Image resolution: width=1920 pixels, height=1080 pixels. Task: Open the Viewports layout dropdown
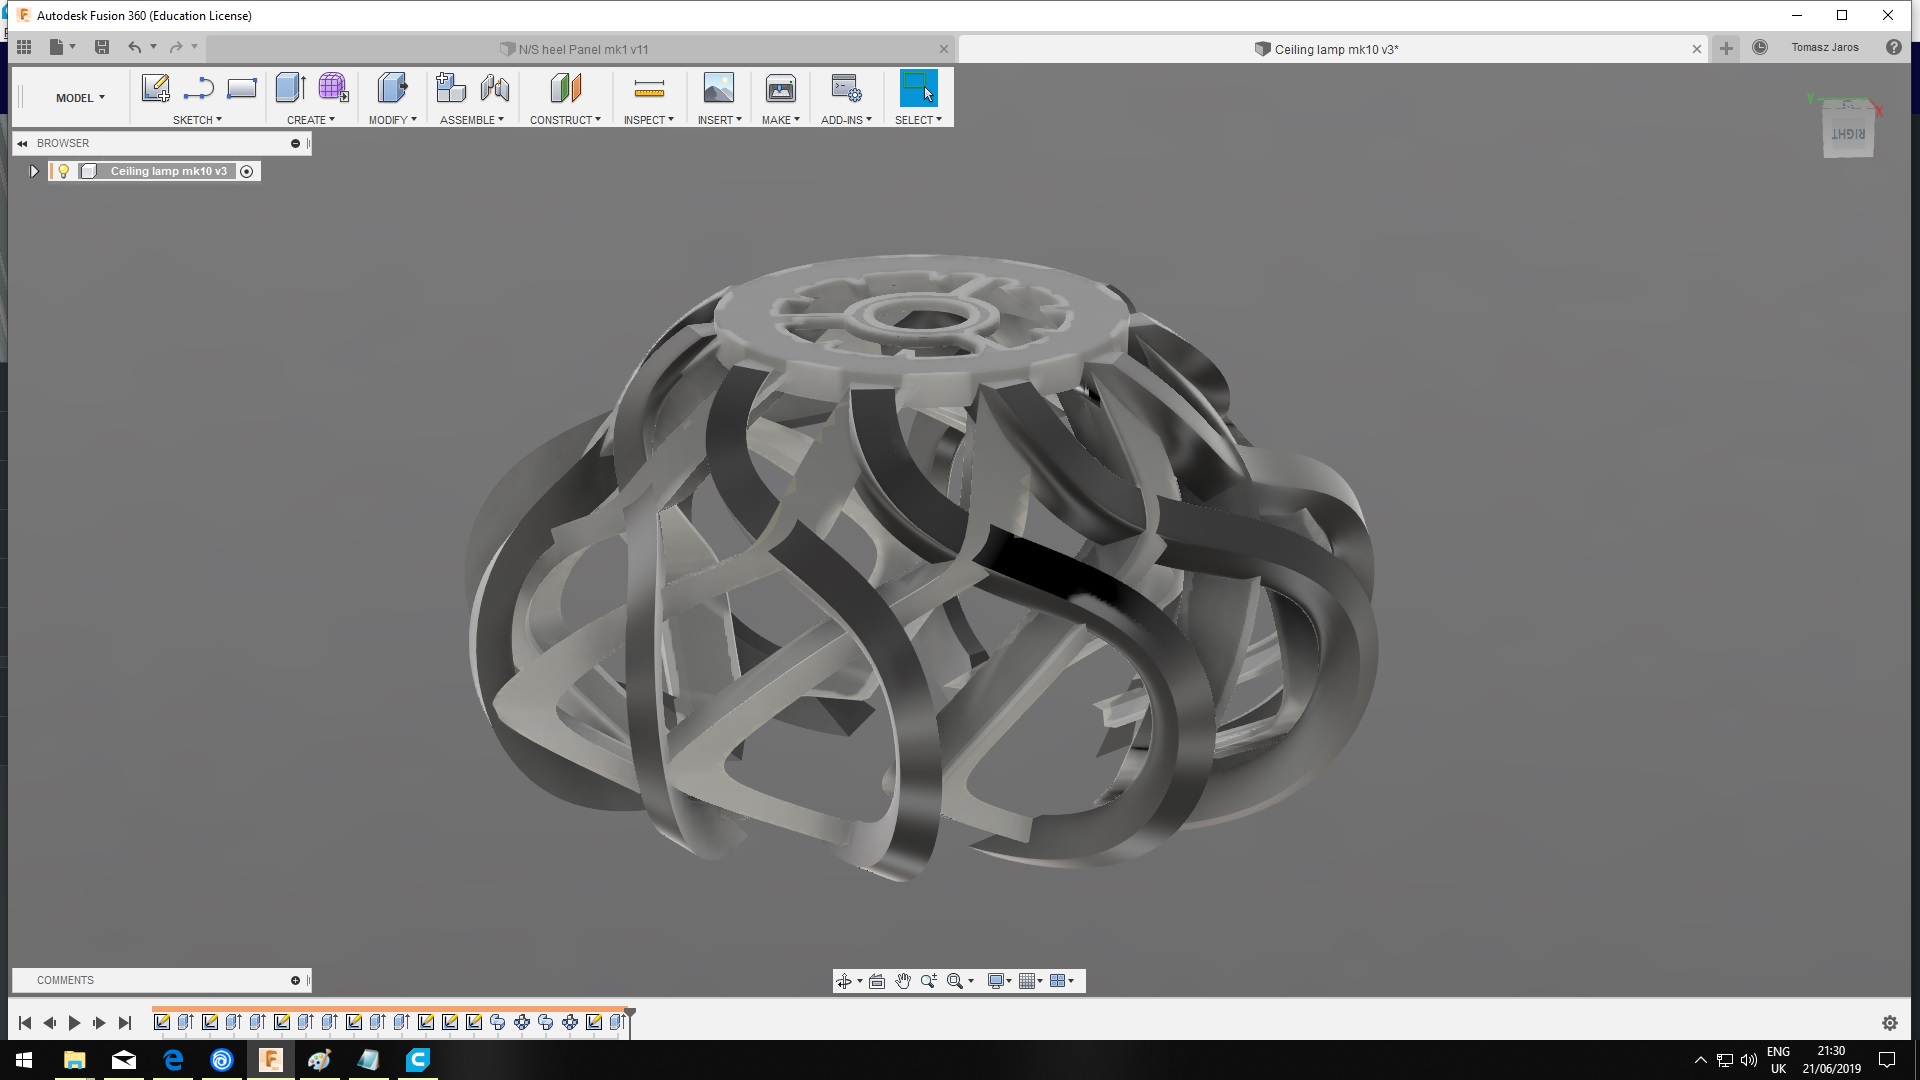[1062, 981]
